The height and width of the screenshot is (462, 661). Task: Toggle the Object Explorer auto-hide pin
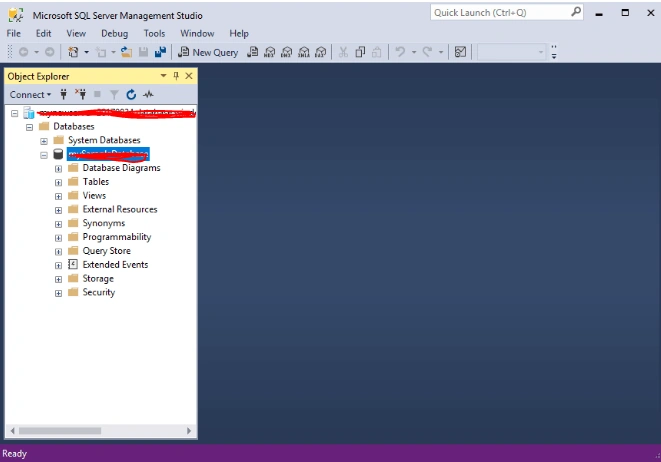tap(176, 76)
